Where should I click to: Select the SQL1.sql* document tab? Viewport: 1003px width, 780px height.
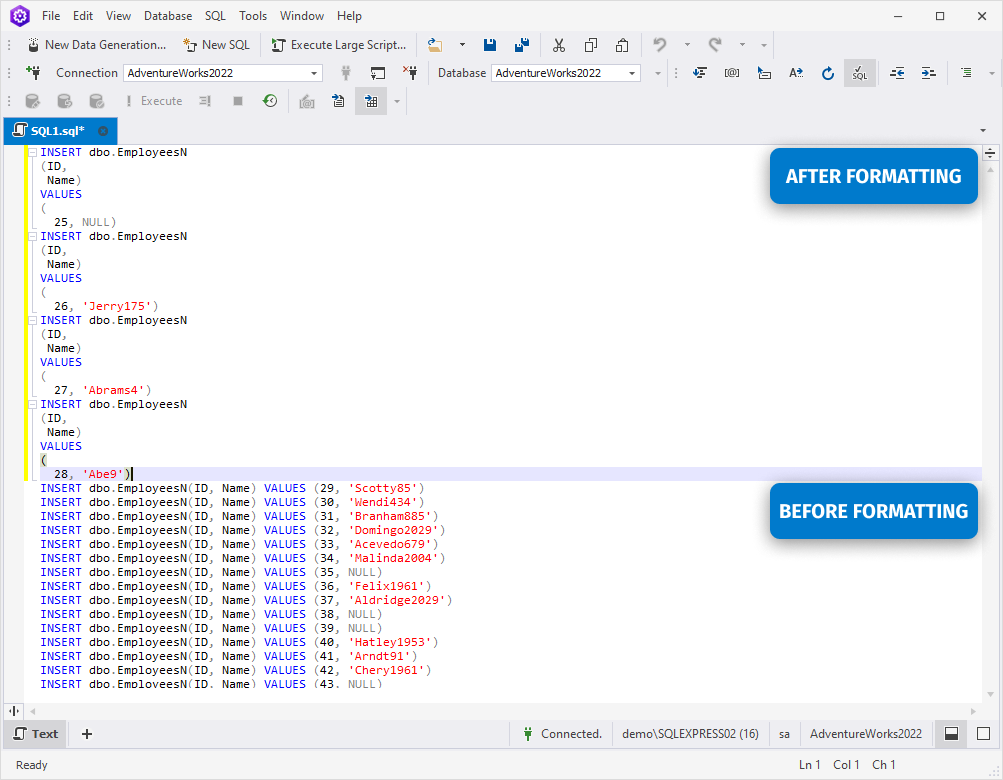(58, 131)
